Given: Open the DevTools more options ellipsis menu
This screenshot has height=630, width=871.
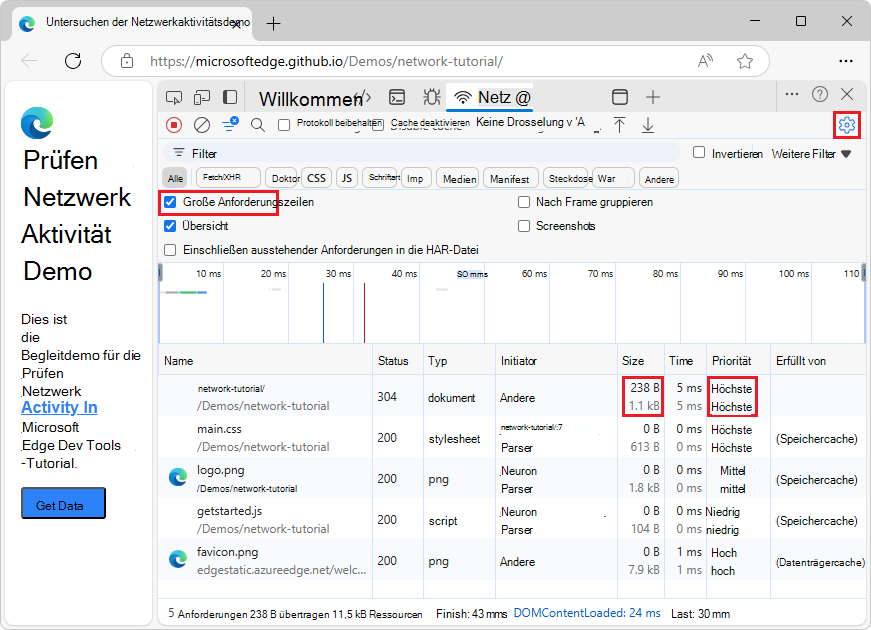Looking at the screenshot, I should 792,94.
